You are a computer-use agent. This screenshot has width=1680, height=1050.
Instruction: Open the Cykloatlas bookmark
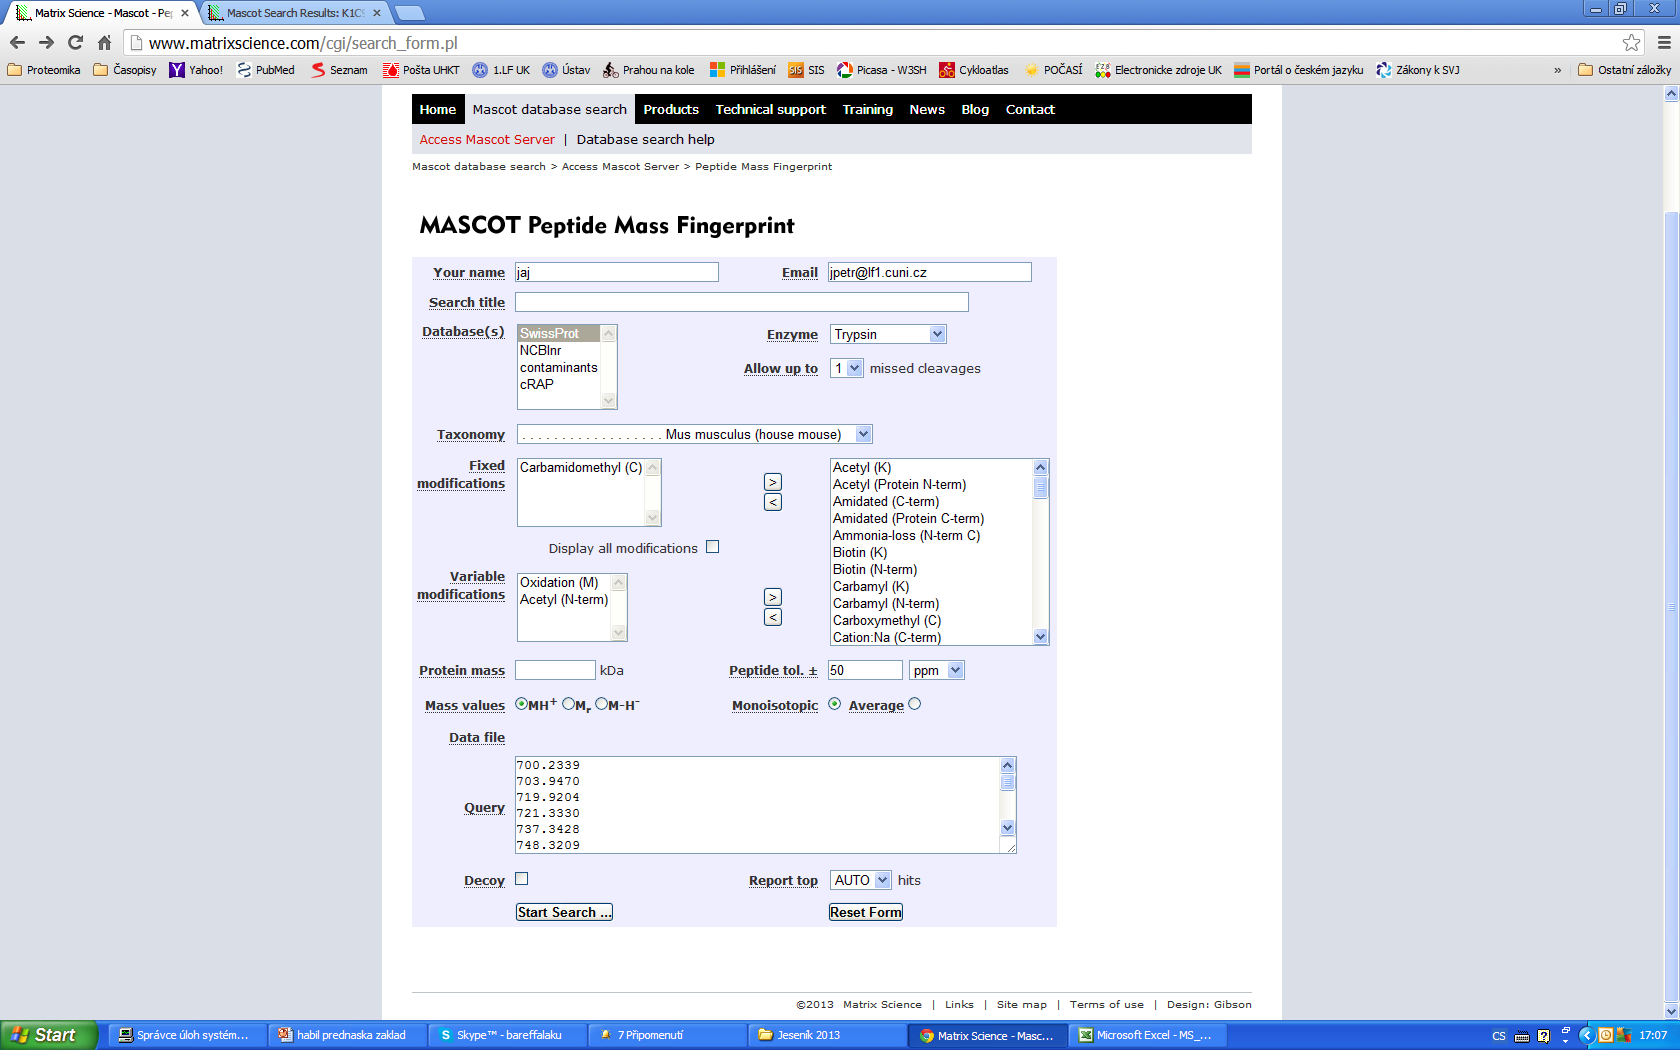pos(973,70)
